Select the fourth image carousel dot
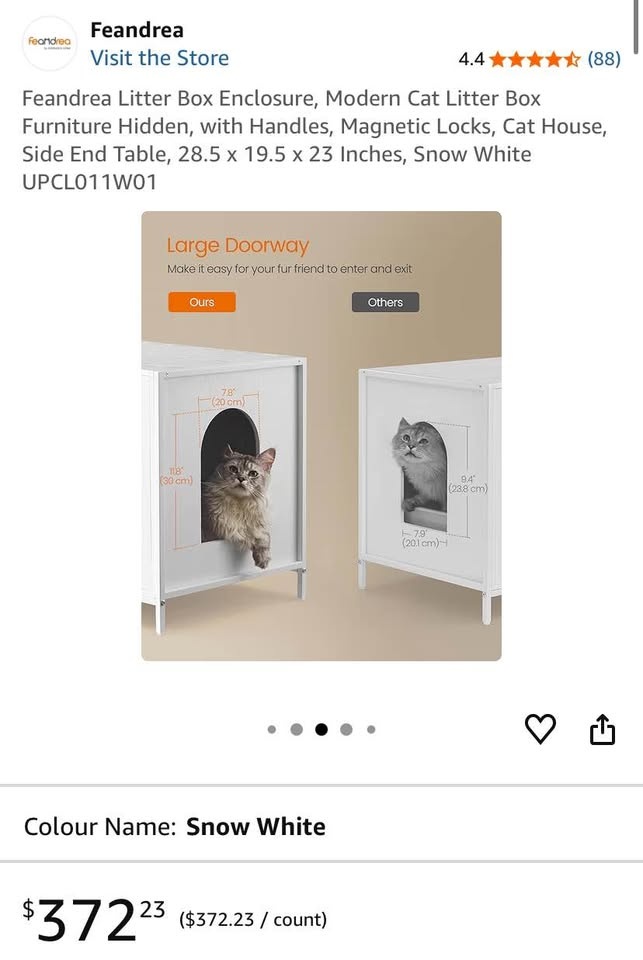643x960 pixels. [x=346, y=729]
